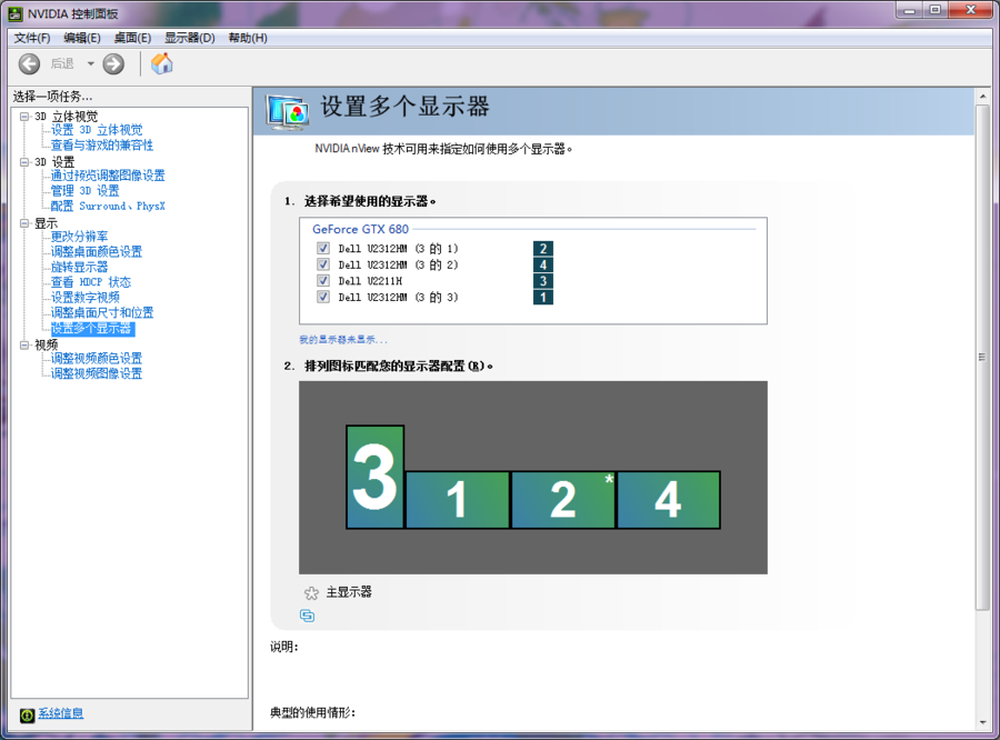This screenshot has width=1000, height=740.
Task: Click the multiple displays header icon
Action: 288,112
